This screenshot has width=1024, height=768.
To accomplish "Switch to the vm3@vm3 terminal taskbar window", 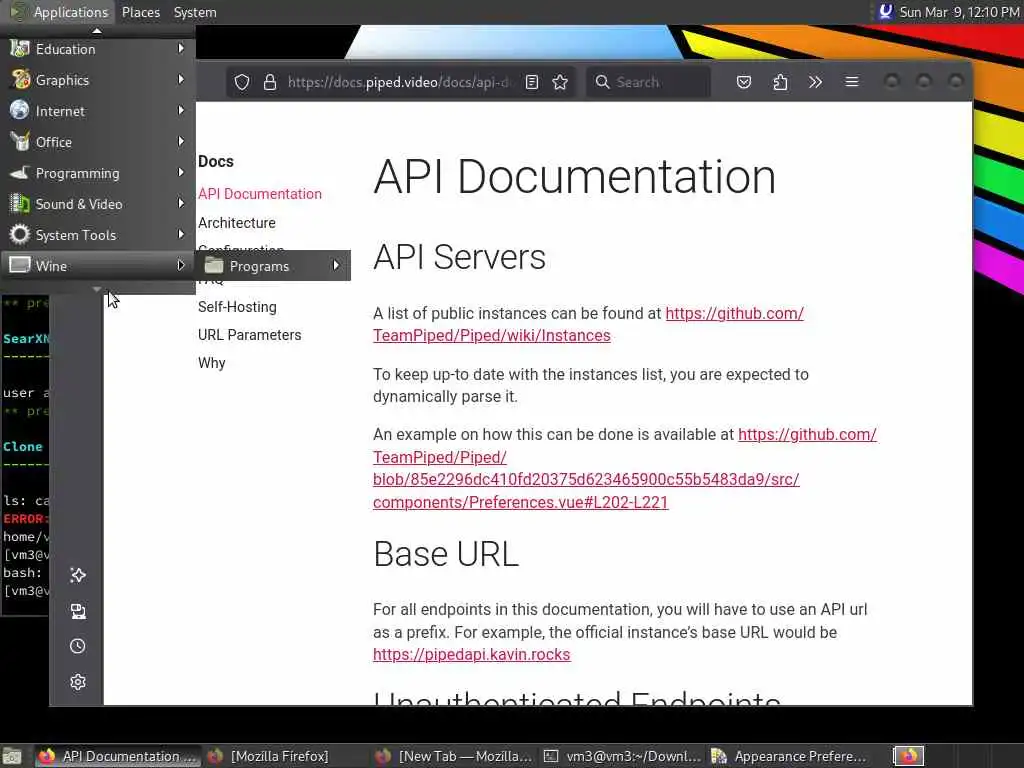I will [622, 756].
